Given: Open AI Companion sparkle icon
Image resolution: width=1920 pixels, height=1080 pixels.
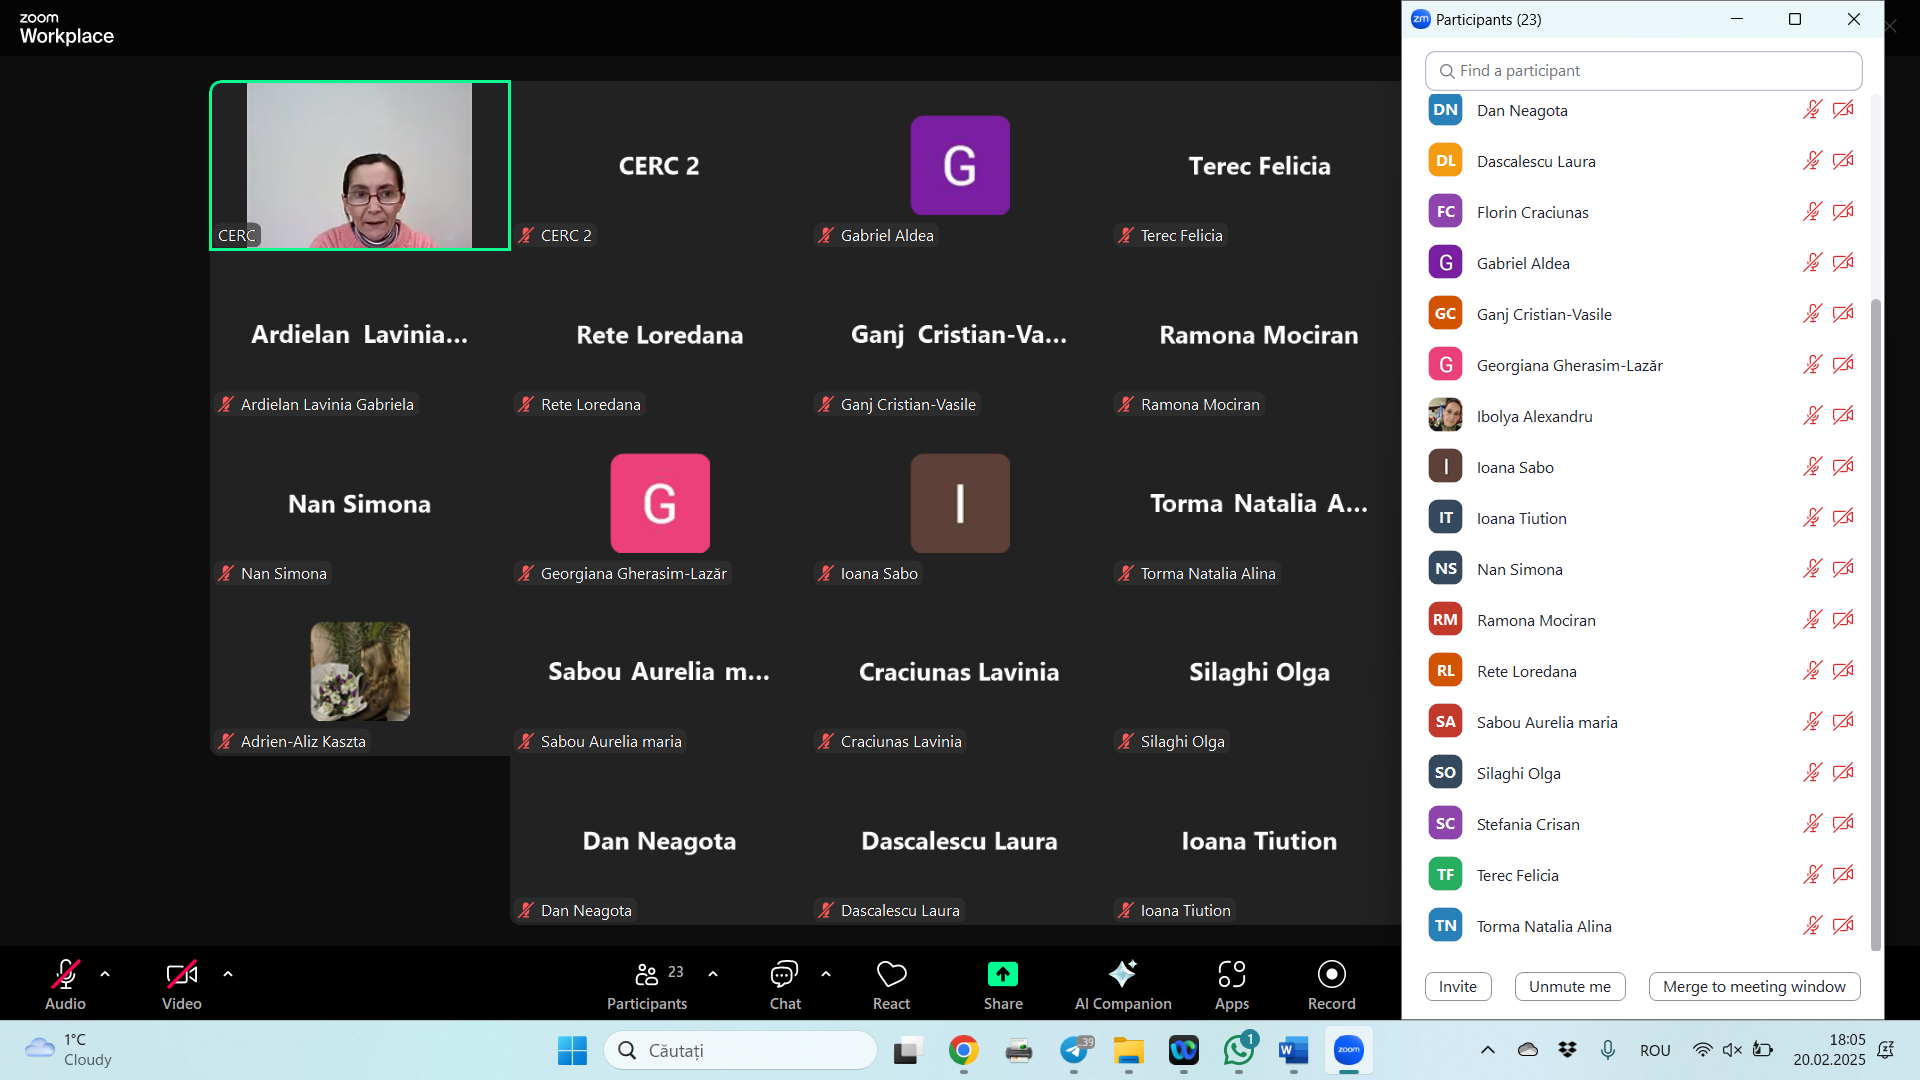Looking at the screenshot, I should [x=1122, y=974].
